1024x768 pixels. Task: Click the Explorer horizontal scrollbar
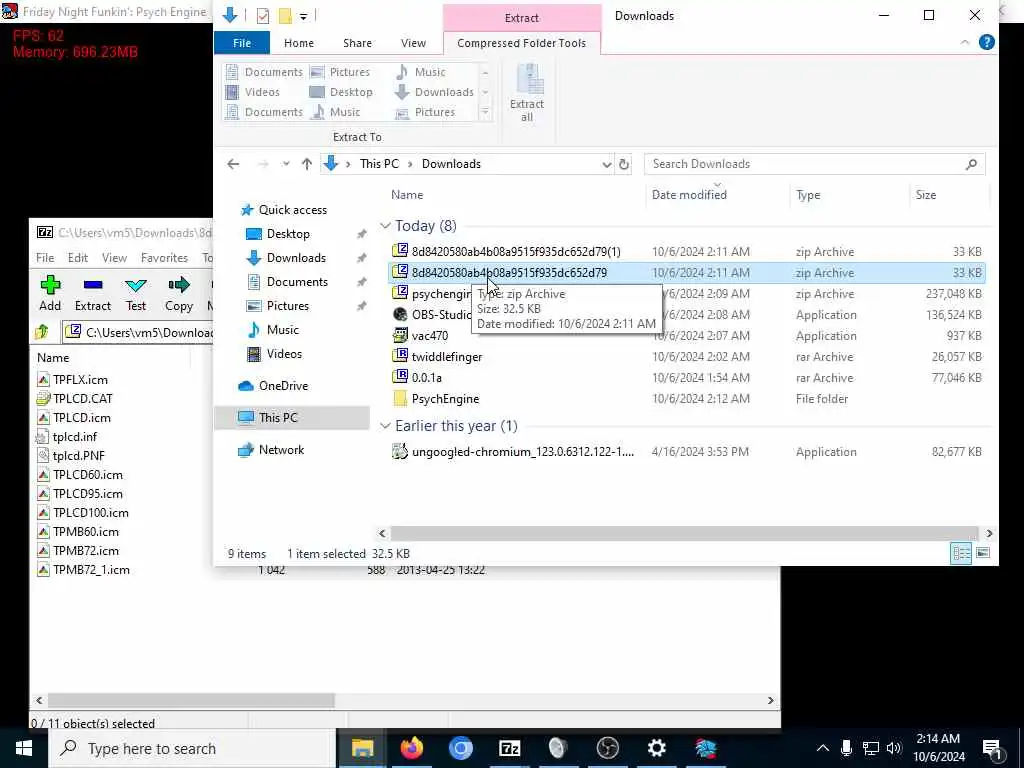click(x=684, y=533)
